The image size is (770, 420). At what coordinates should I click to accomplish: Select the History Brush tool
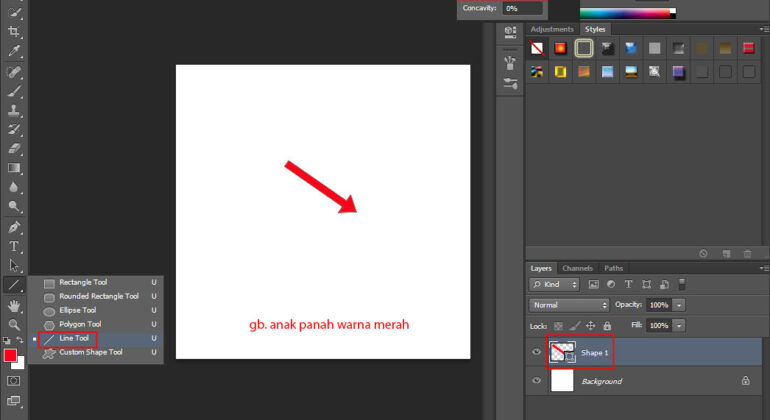[14, 130]
